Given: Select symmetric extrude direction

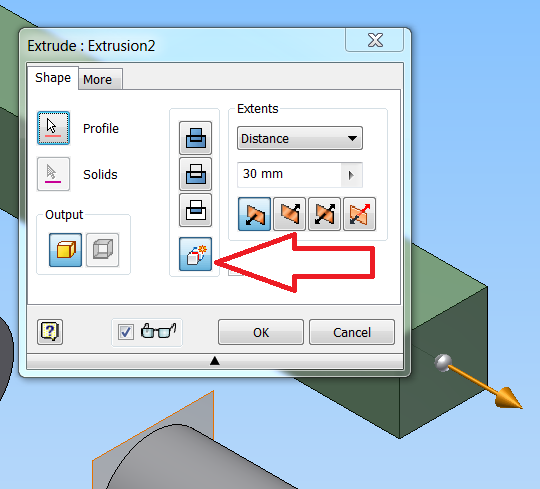Looking at the screenshot, I should pos(324,214).
